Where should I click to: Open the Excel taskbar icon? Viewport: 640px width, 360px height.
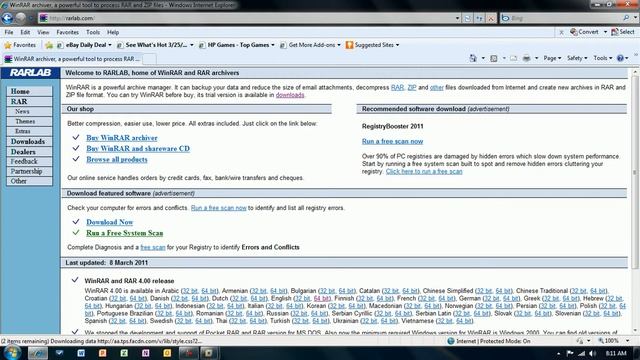[124, 353]
